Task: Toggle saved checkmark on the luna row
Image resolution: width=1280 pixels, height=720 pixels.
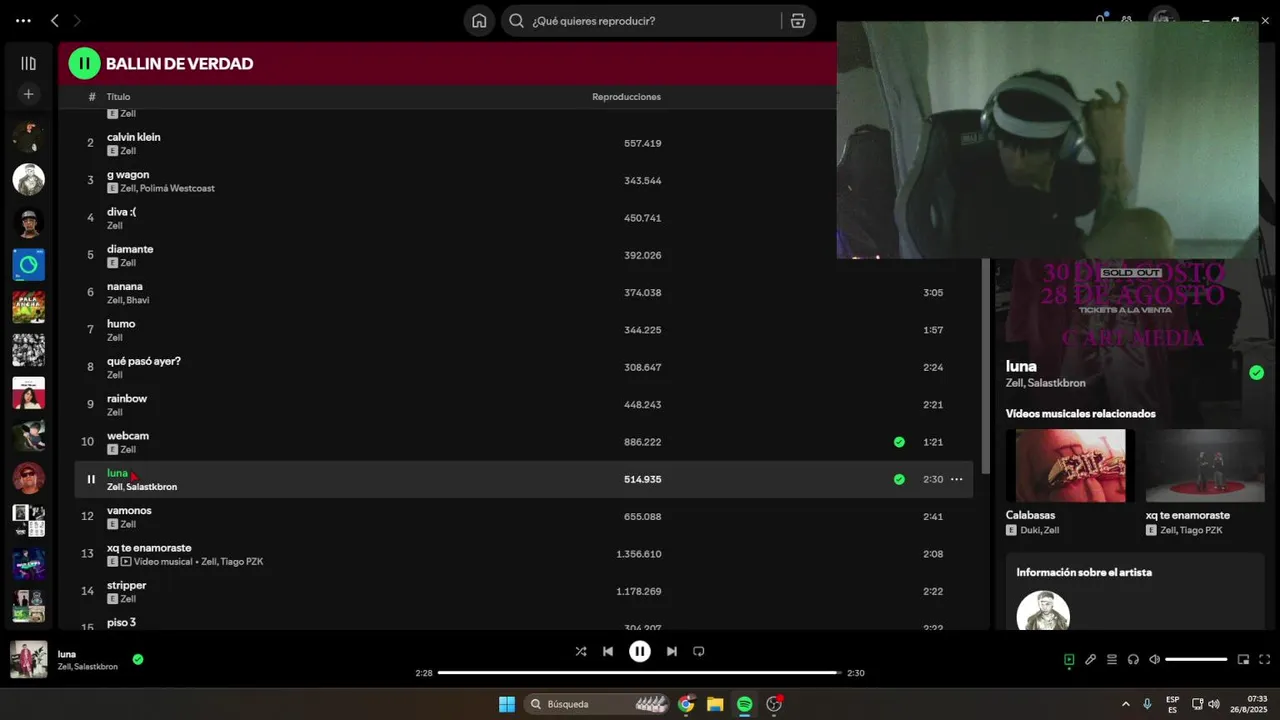Action: tap(899, 479)
